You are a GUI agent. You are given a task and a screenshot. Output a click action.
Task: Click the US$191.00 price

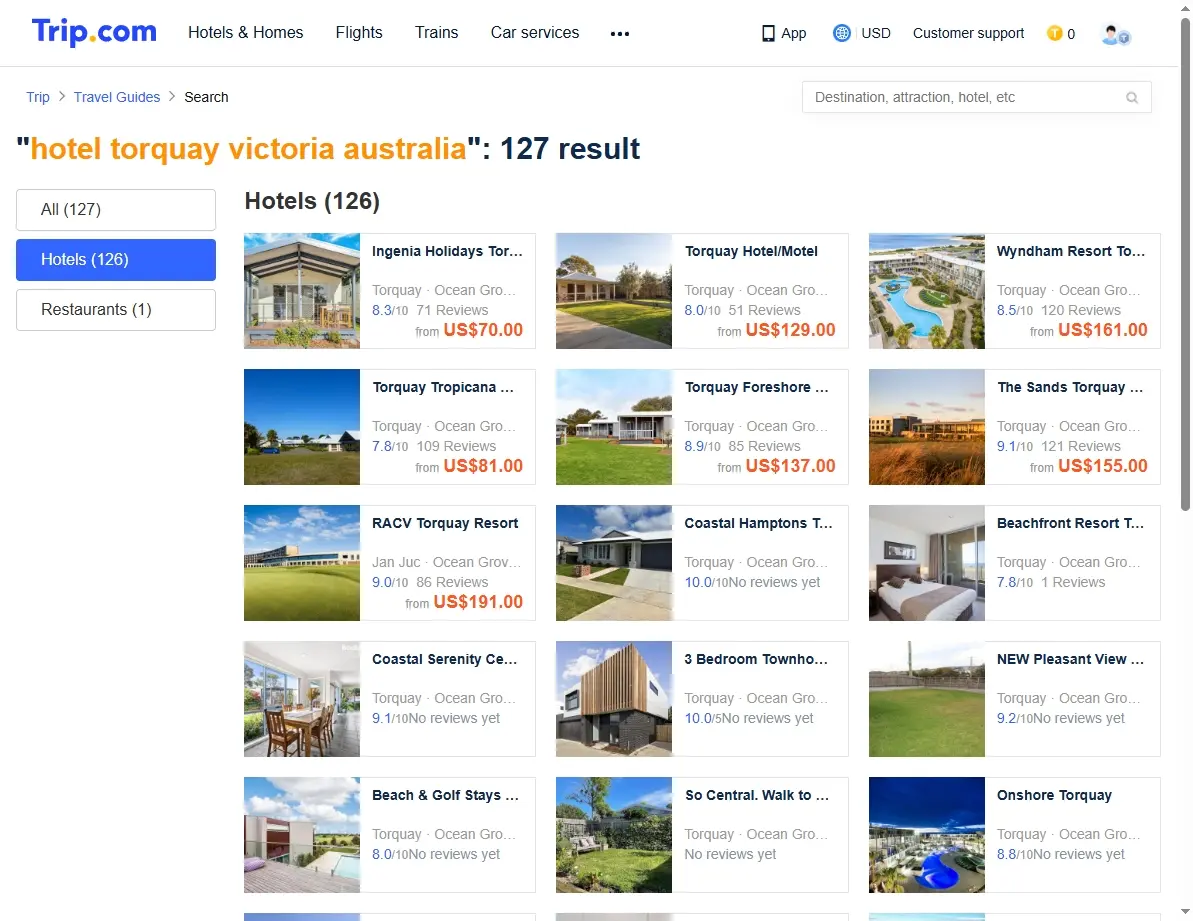pyautogui.click(x=478, y=602)
